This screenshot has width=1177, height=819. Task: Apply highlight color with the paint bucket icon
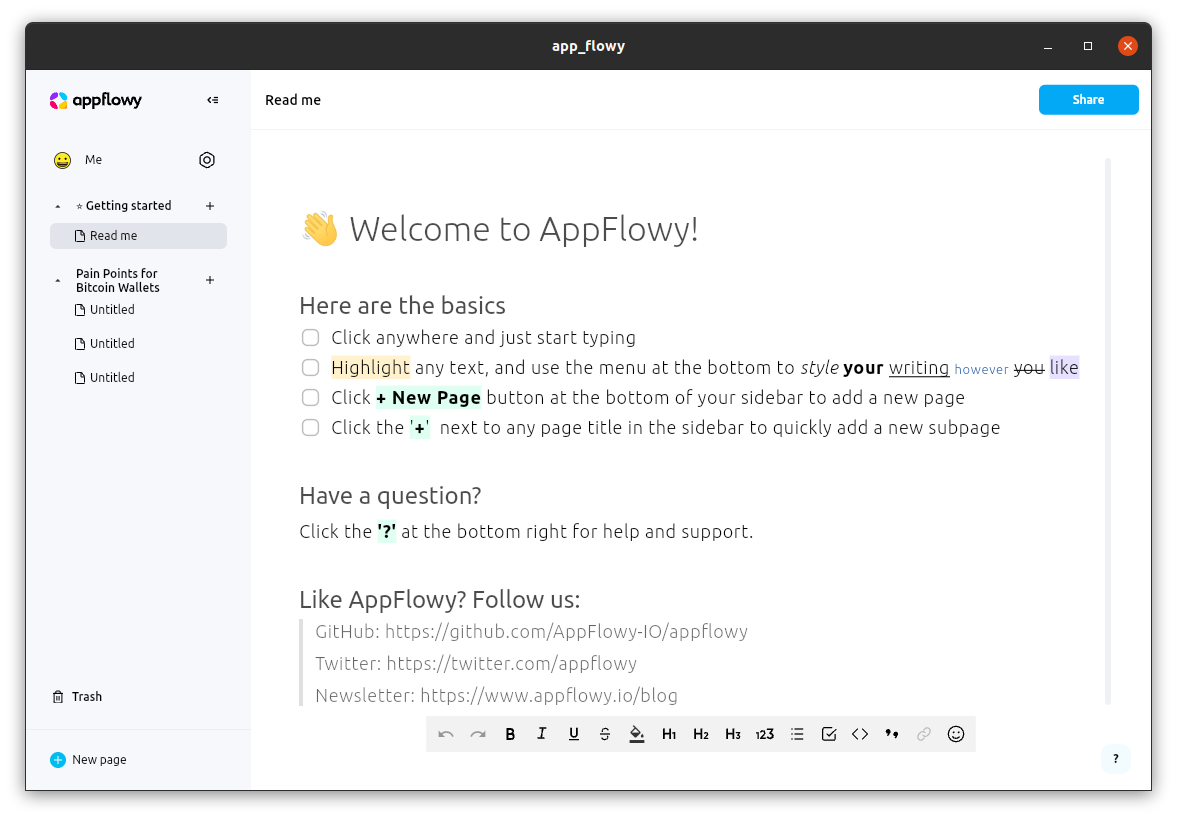point(637,734)
